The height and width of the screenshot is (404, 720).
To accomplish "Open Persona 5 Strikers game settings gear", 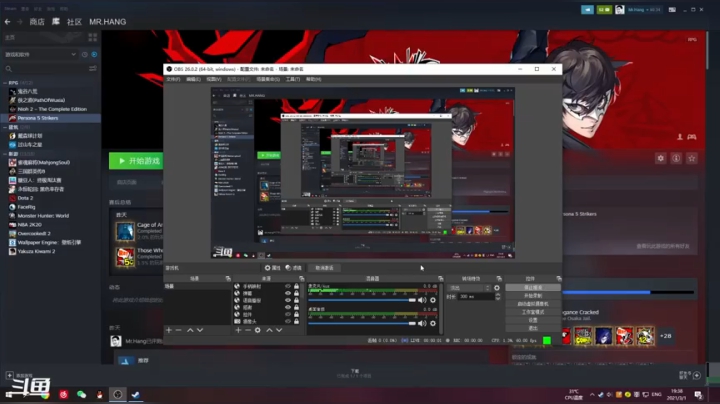I will [x=660, y=158].
